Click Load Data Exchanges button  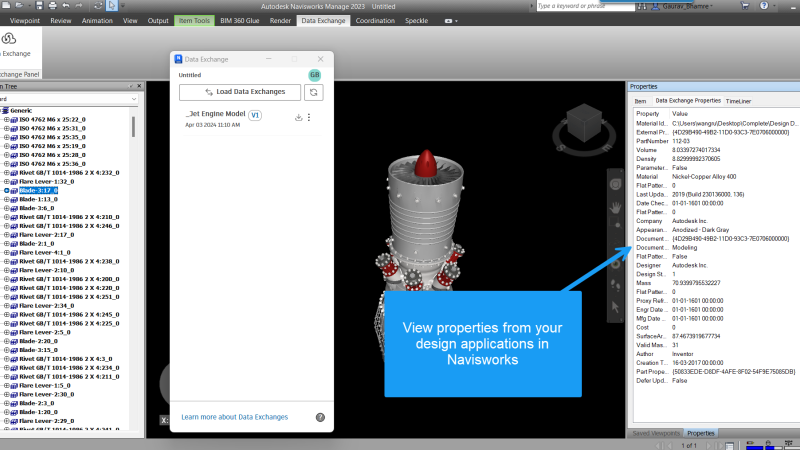click(x=240, y=92)
